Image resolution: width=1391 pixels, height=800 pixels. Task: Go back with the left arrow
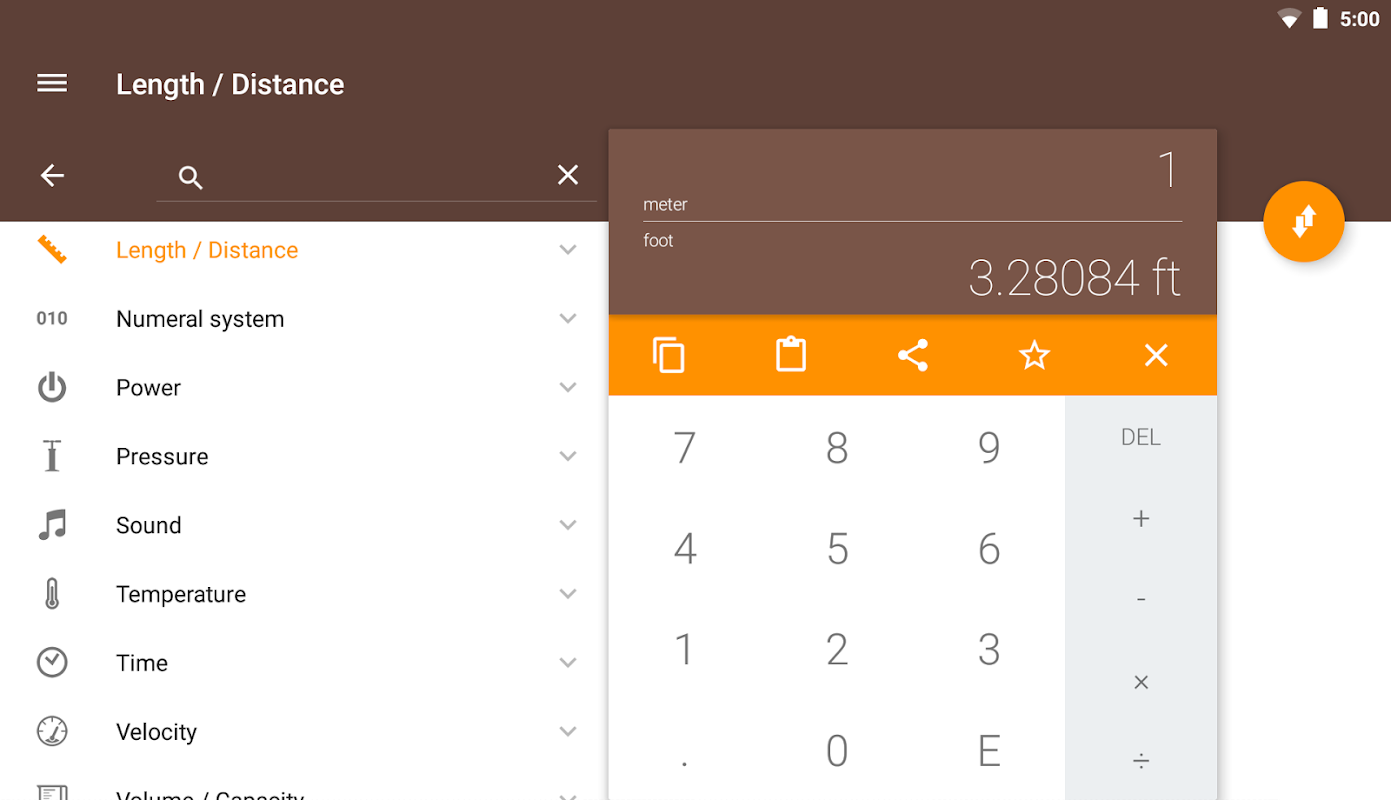pyautogui.click(x=52, y=176)
